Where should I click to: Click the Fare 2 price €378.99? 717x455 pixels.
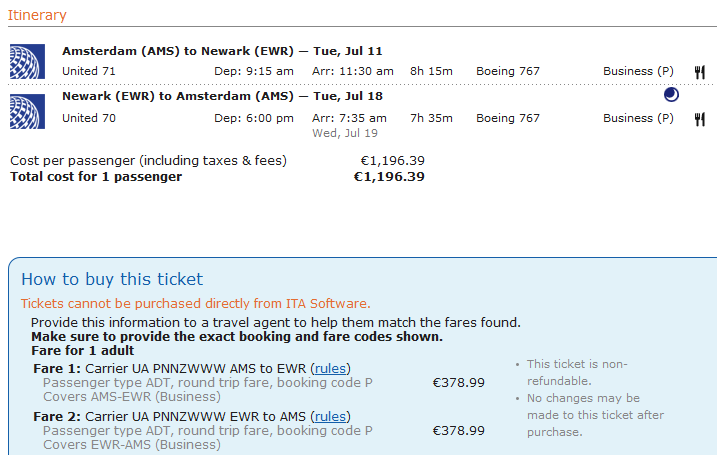coord(458,430)
